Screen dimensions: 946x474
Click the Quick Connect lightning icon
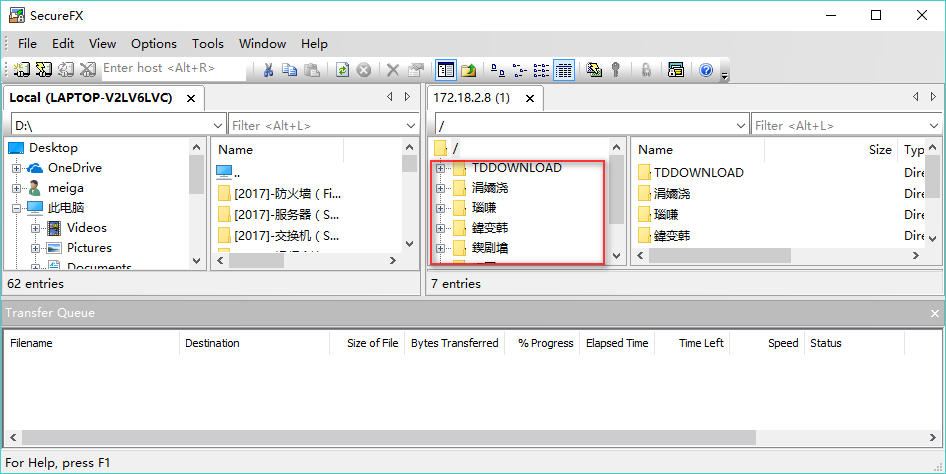[x=43, y=70]
